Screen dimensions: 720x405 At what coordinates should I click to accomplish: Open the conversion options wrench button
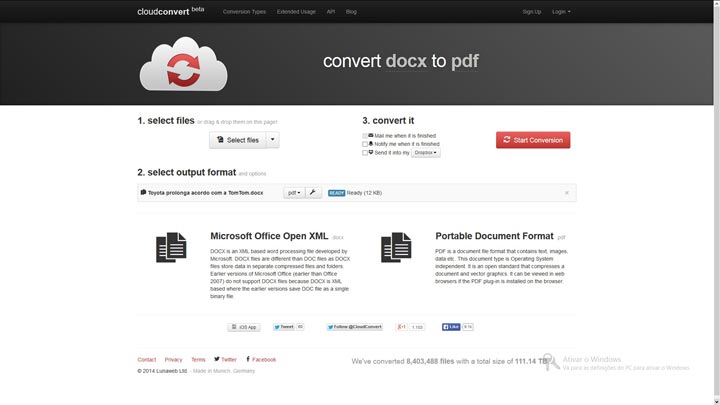tap(313, 192)
